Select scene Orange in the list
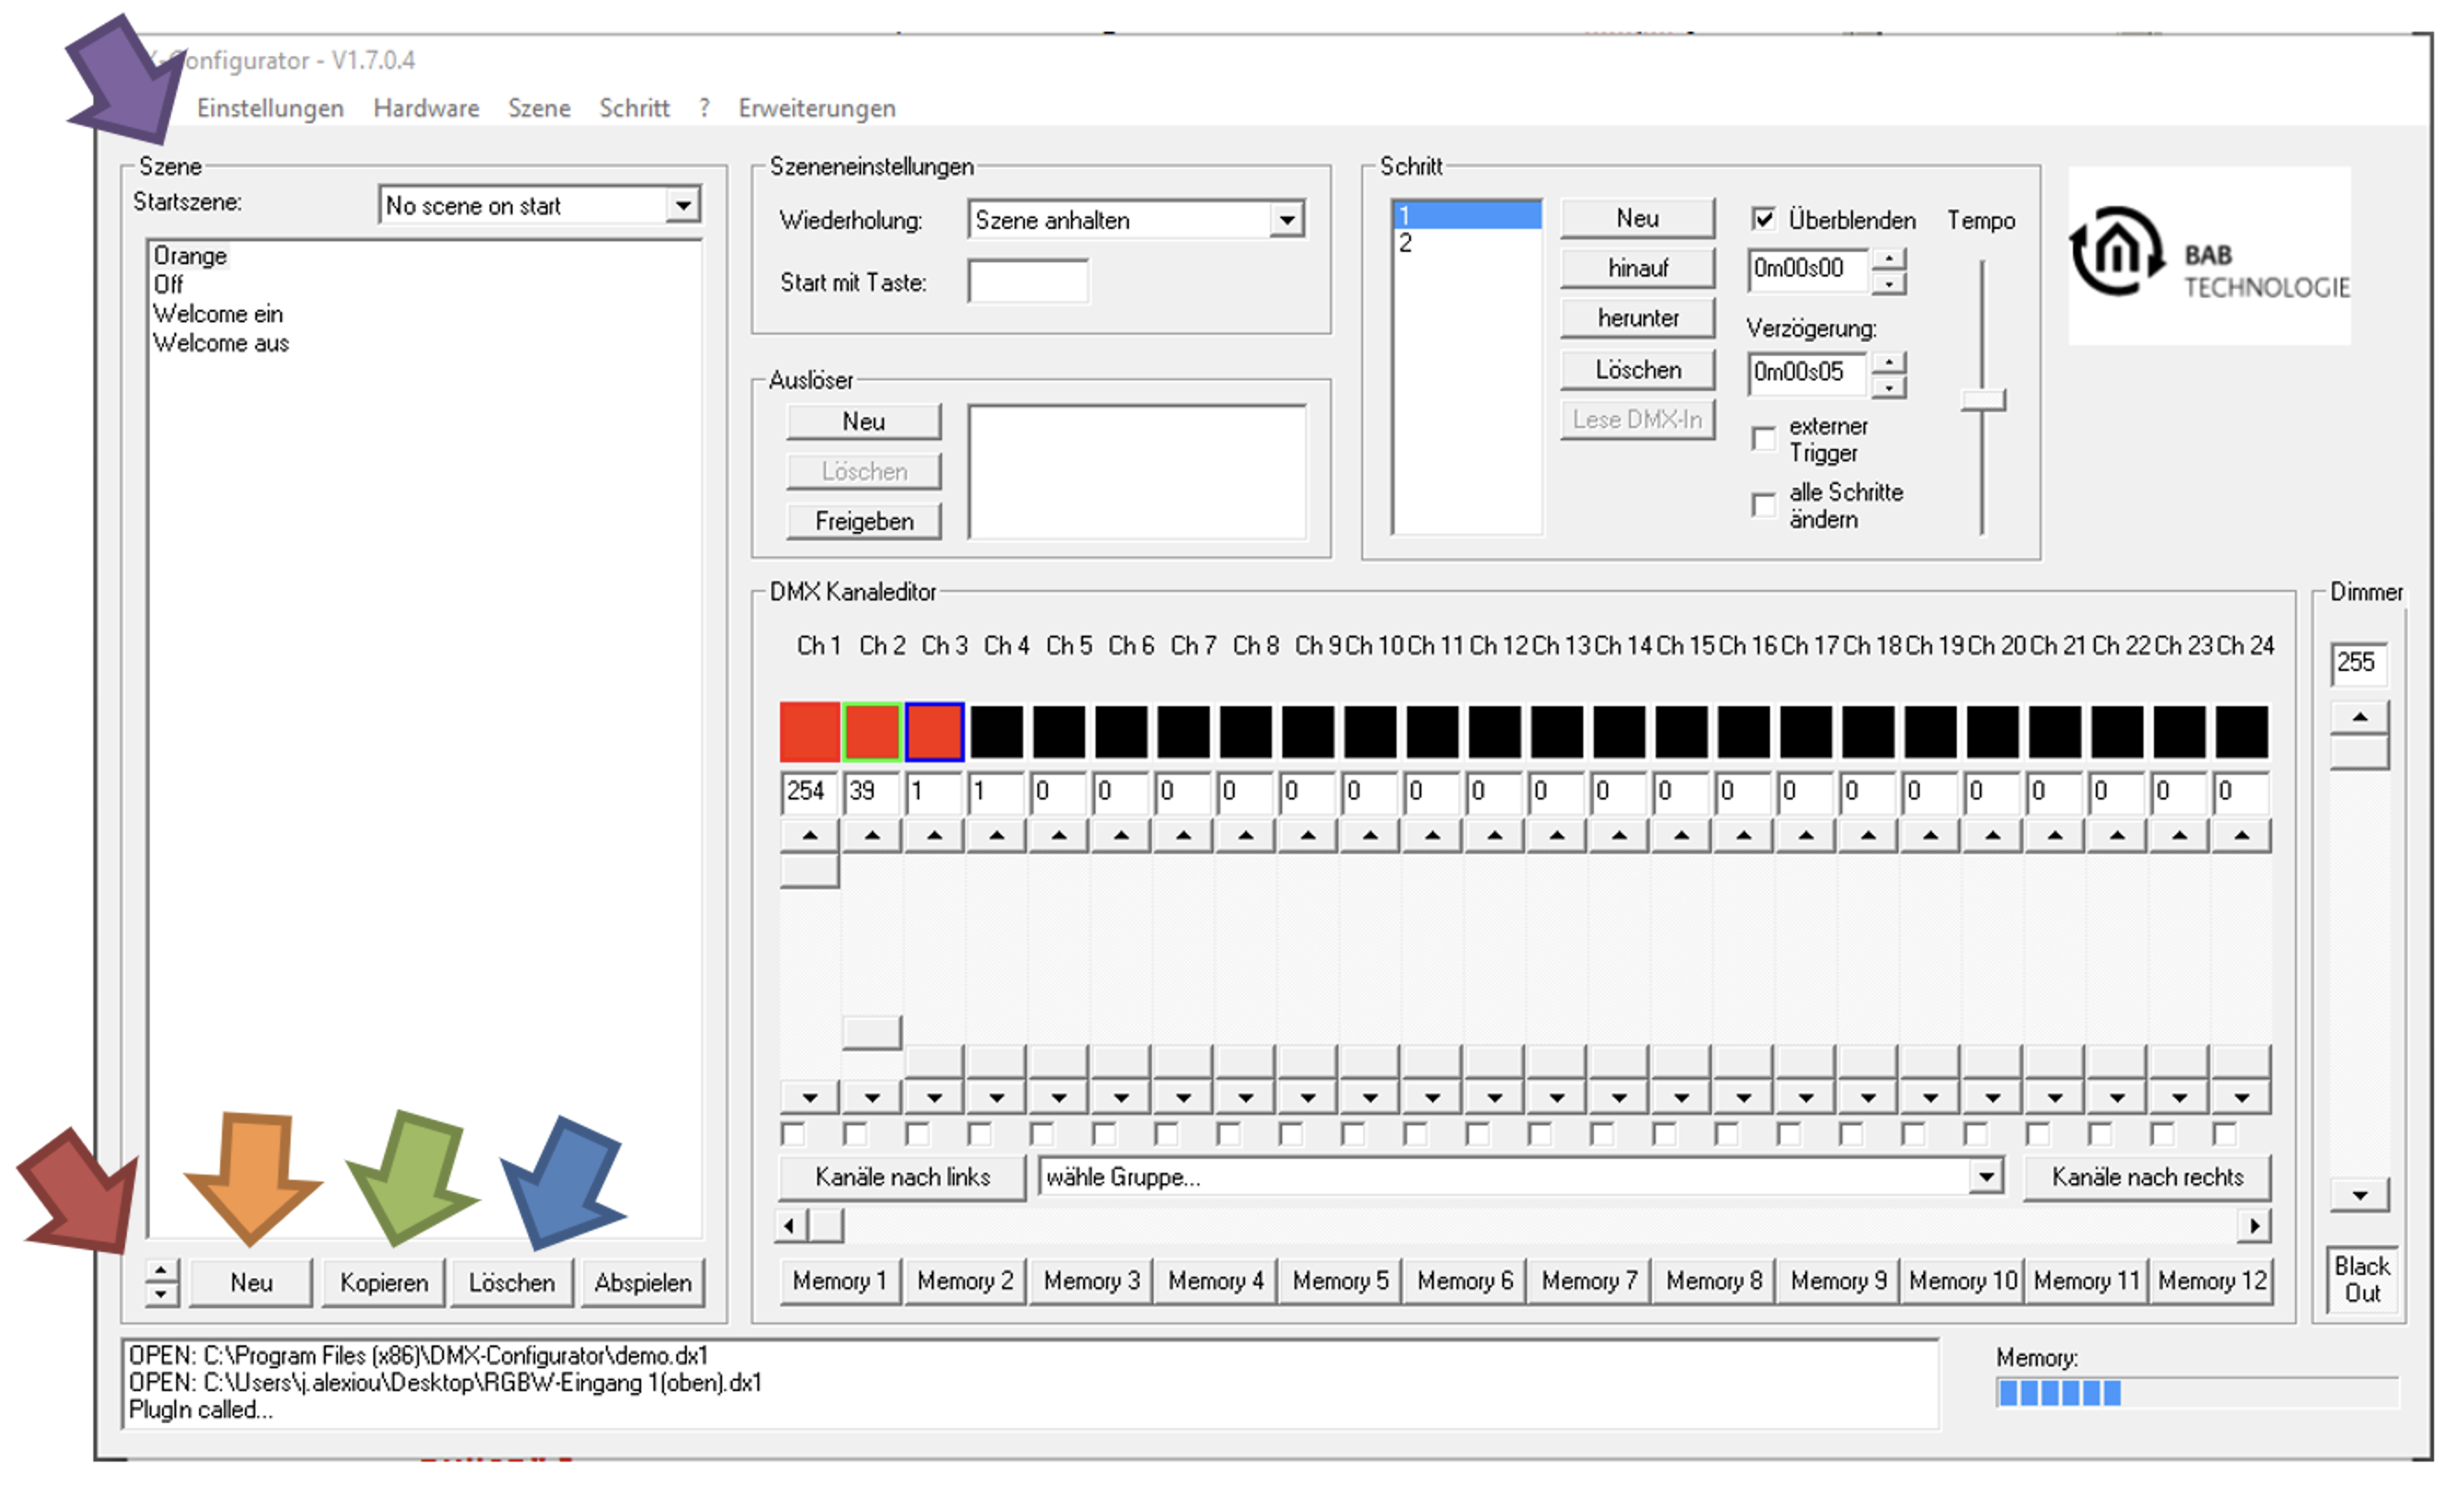This screenshot has width=2464, height=1488. [x=190, y=256]
